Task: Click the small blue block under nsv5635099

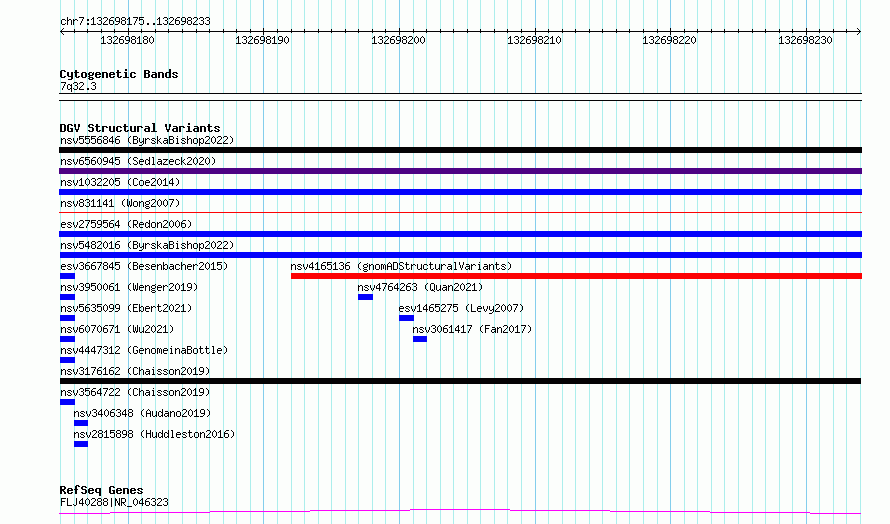Action: [67, 318]
